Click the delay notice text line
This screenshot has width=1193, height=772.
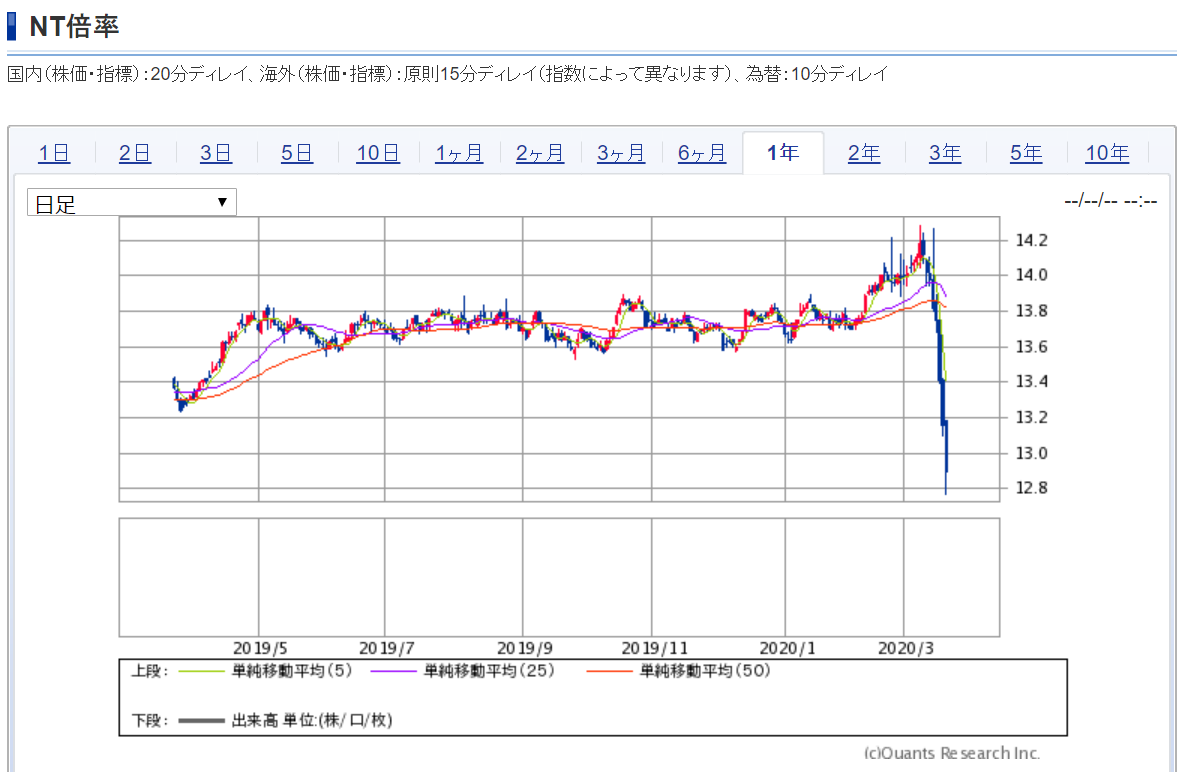[447, 74]
